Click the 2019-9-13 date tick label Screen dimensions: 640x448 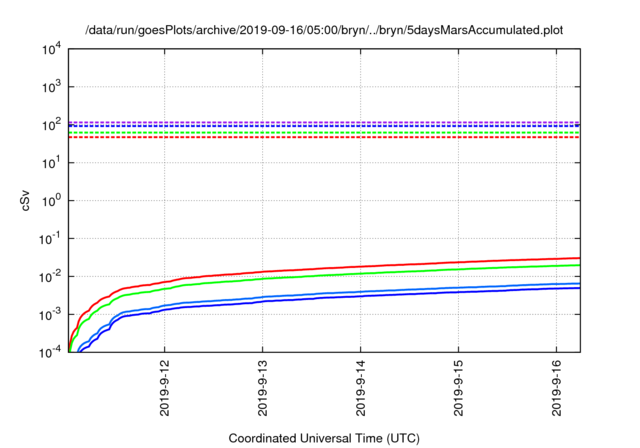(x=262, y=388)
